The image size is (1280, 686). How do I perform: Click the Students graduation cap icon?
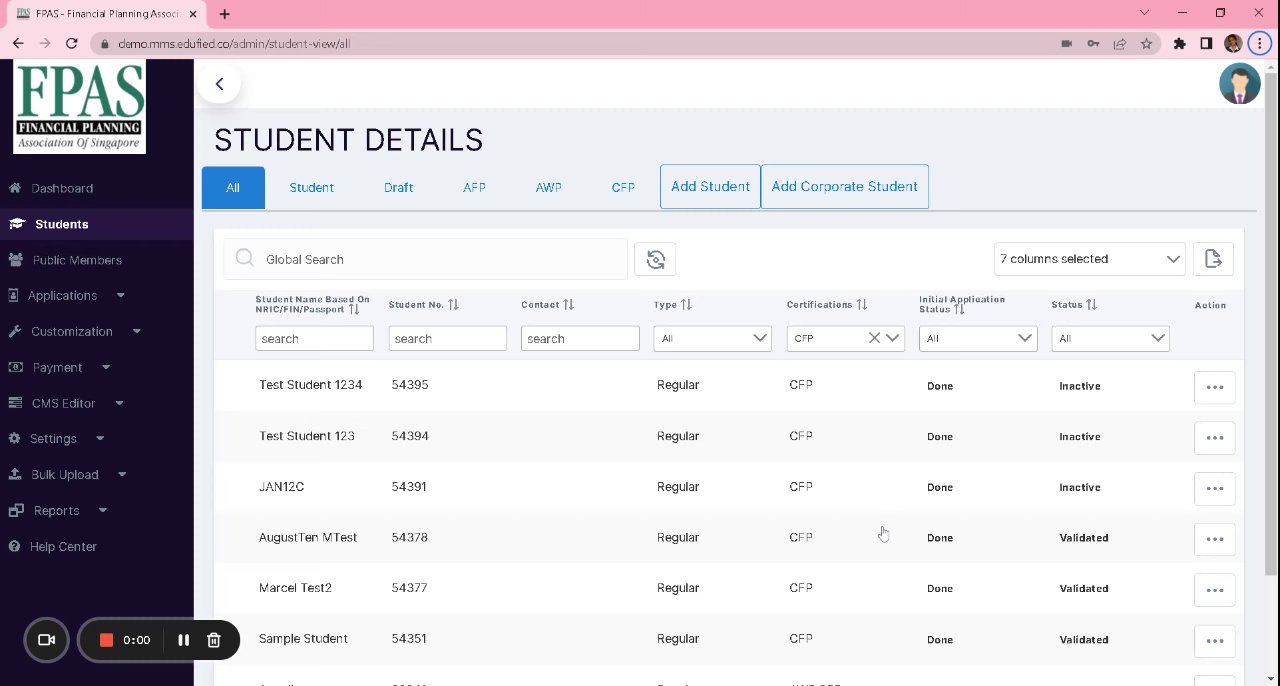click(16, 224)
